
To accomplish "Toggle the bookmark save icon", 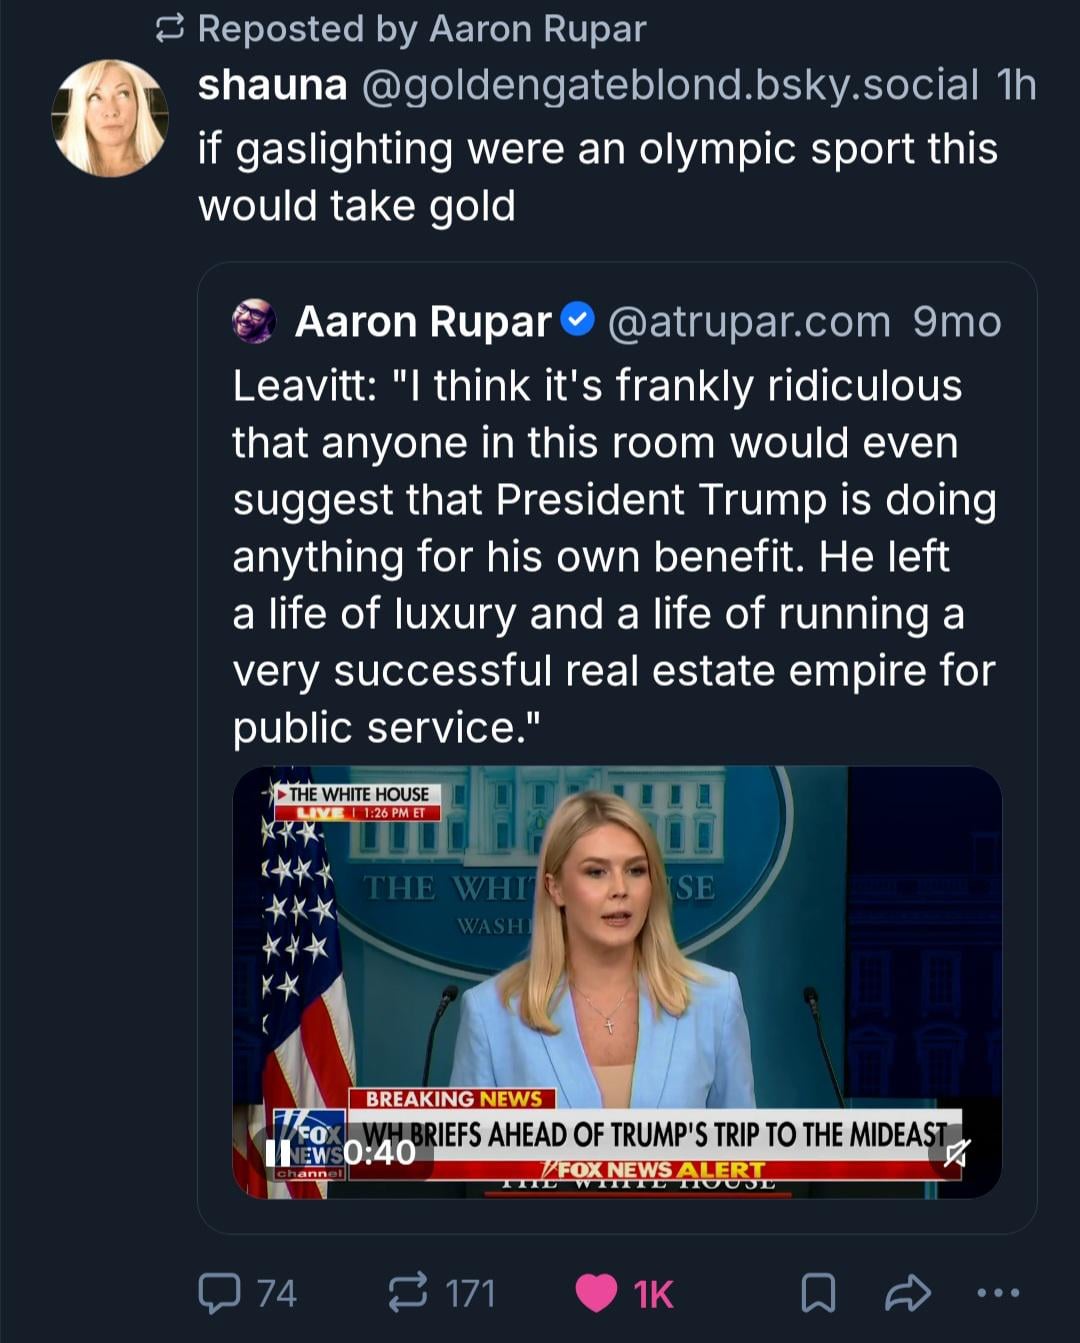I will point(818,1293).
